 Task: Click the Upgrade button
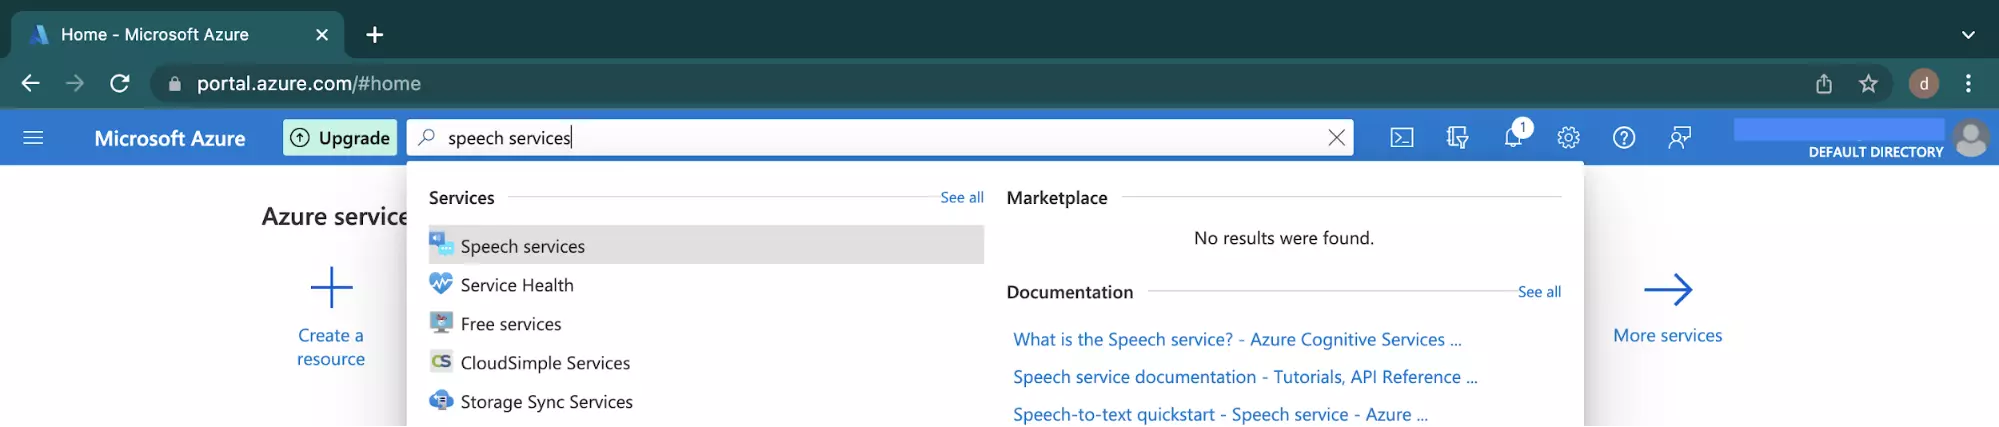340,138
